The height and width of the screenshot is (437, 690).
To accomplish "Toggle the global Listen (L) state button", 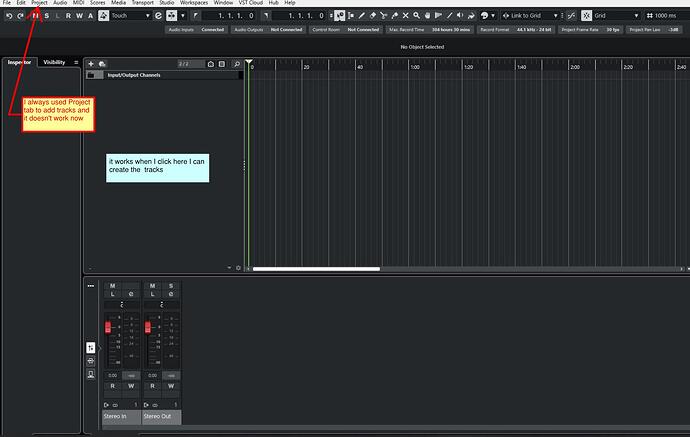I will click(x=57, y=16).
